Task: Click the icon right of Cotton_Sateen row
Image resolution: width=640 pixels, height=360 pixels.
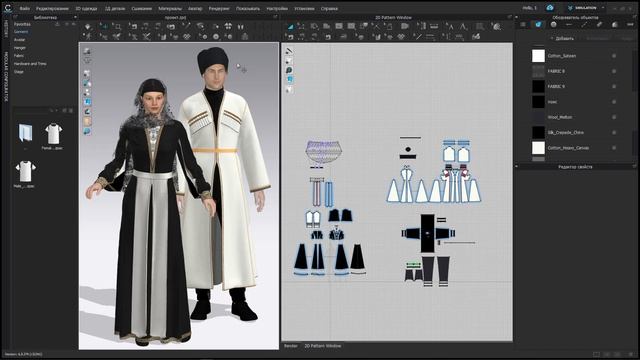Action: click(614, 56)
